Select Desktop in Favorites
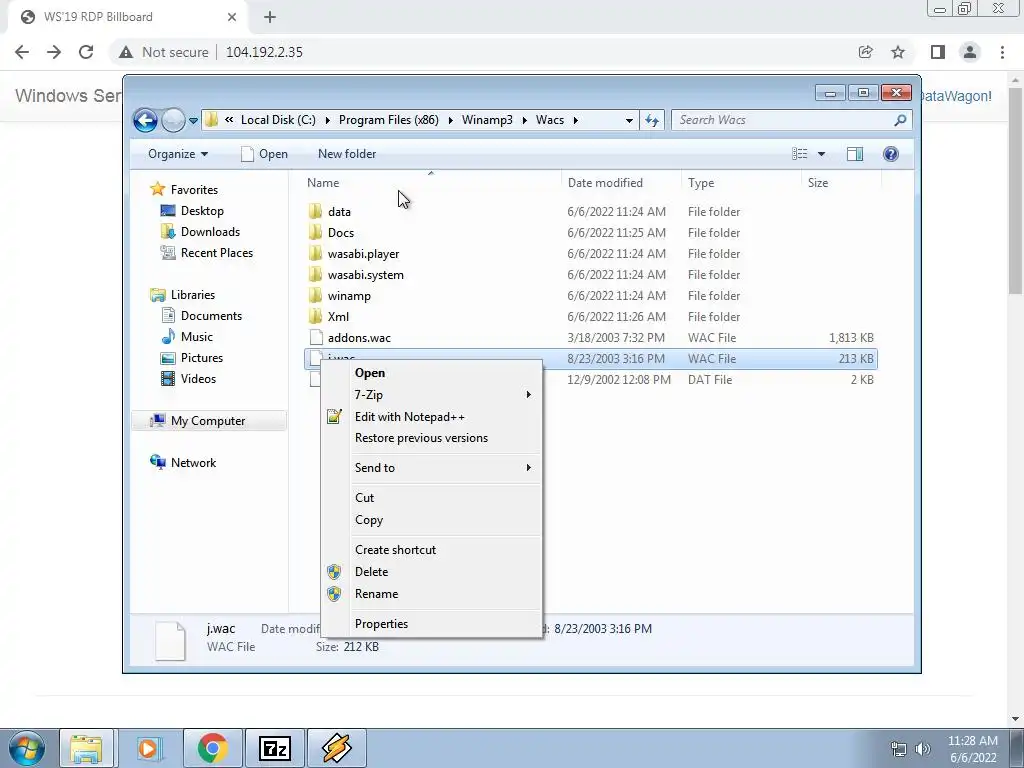This screenshot has width=1024, height=768. pos(202,211)
